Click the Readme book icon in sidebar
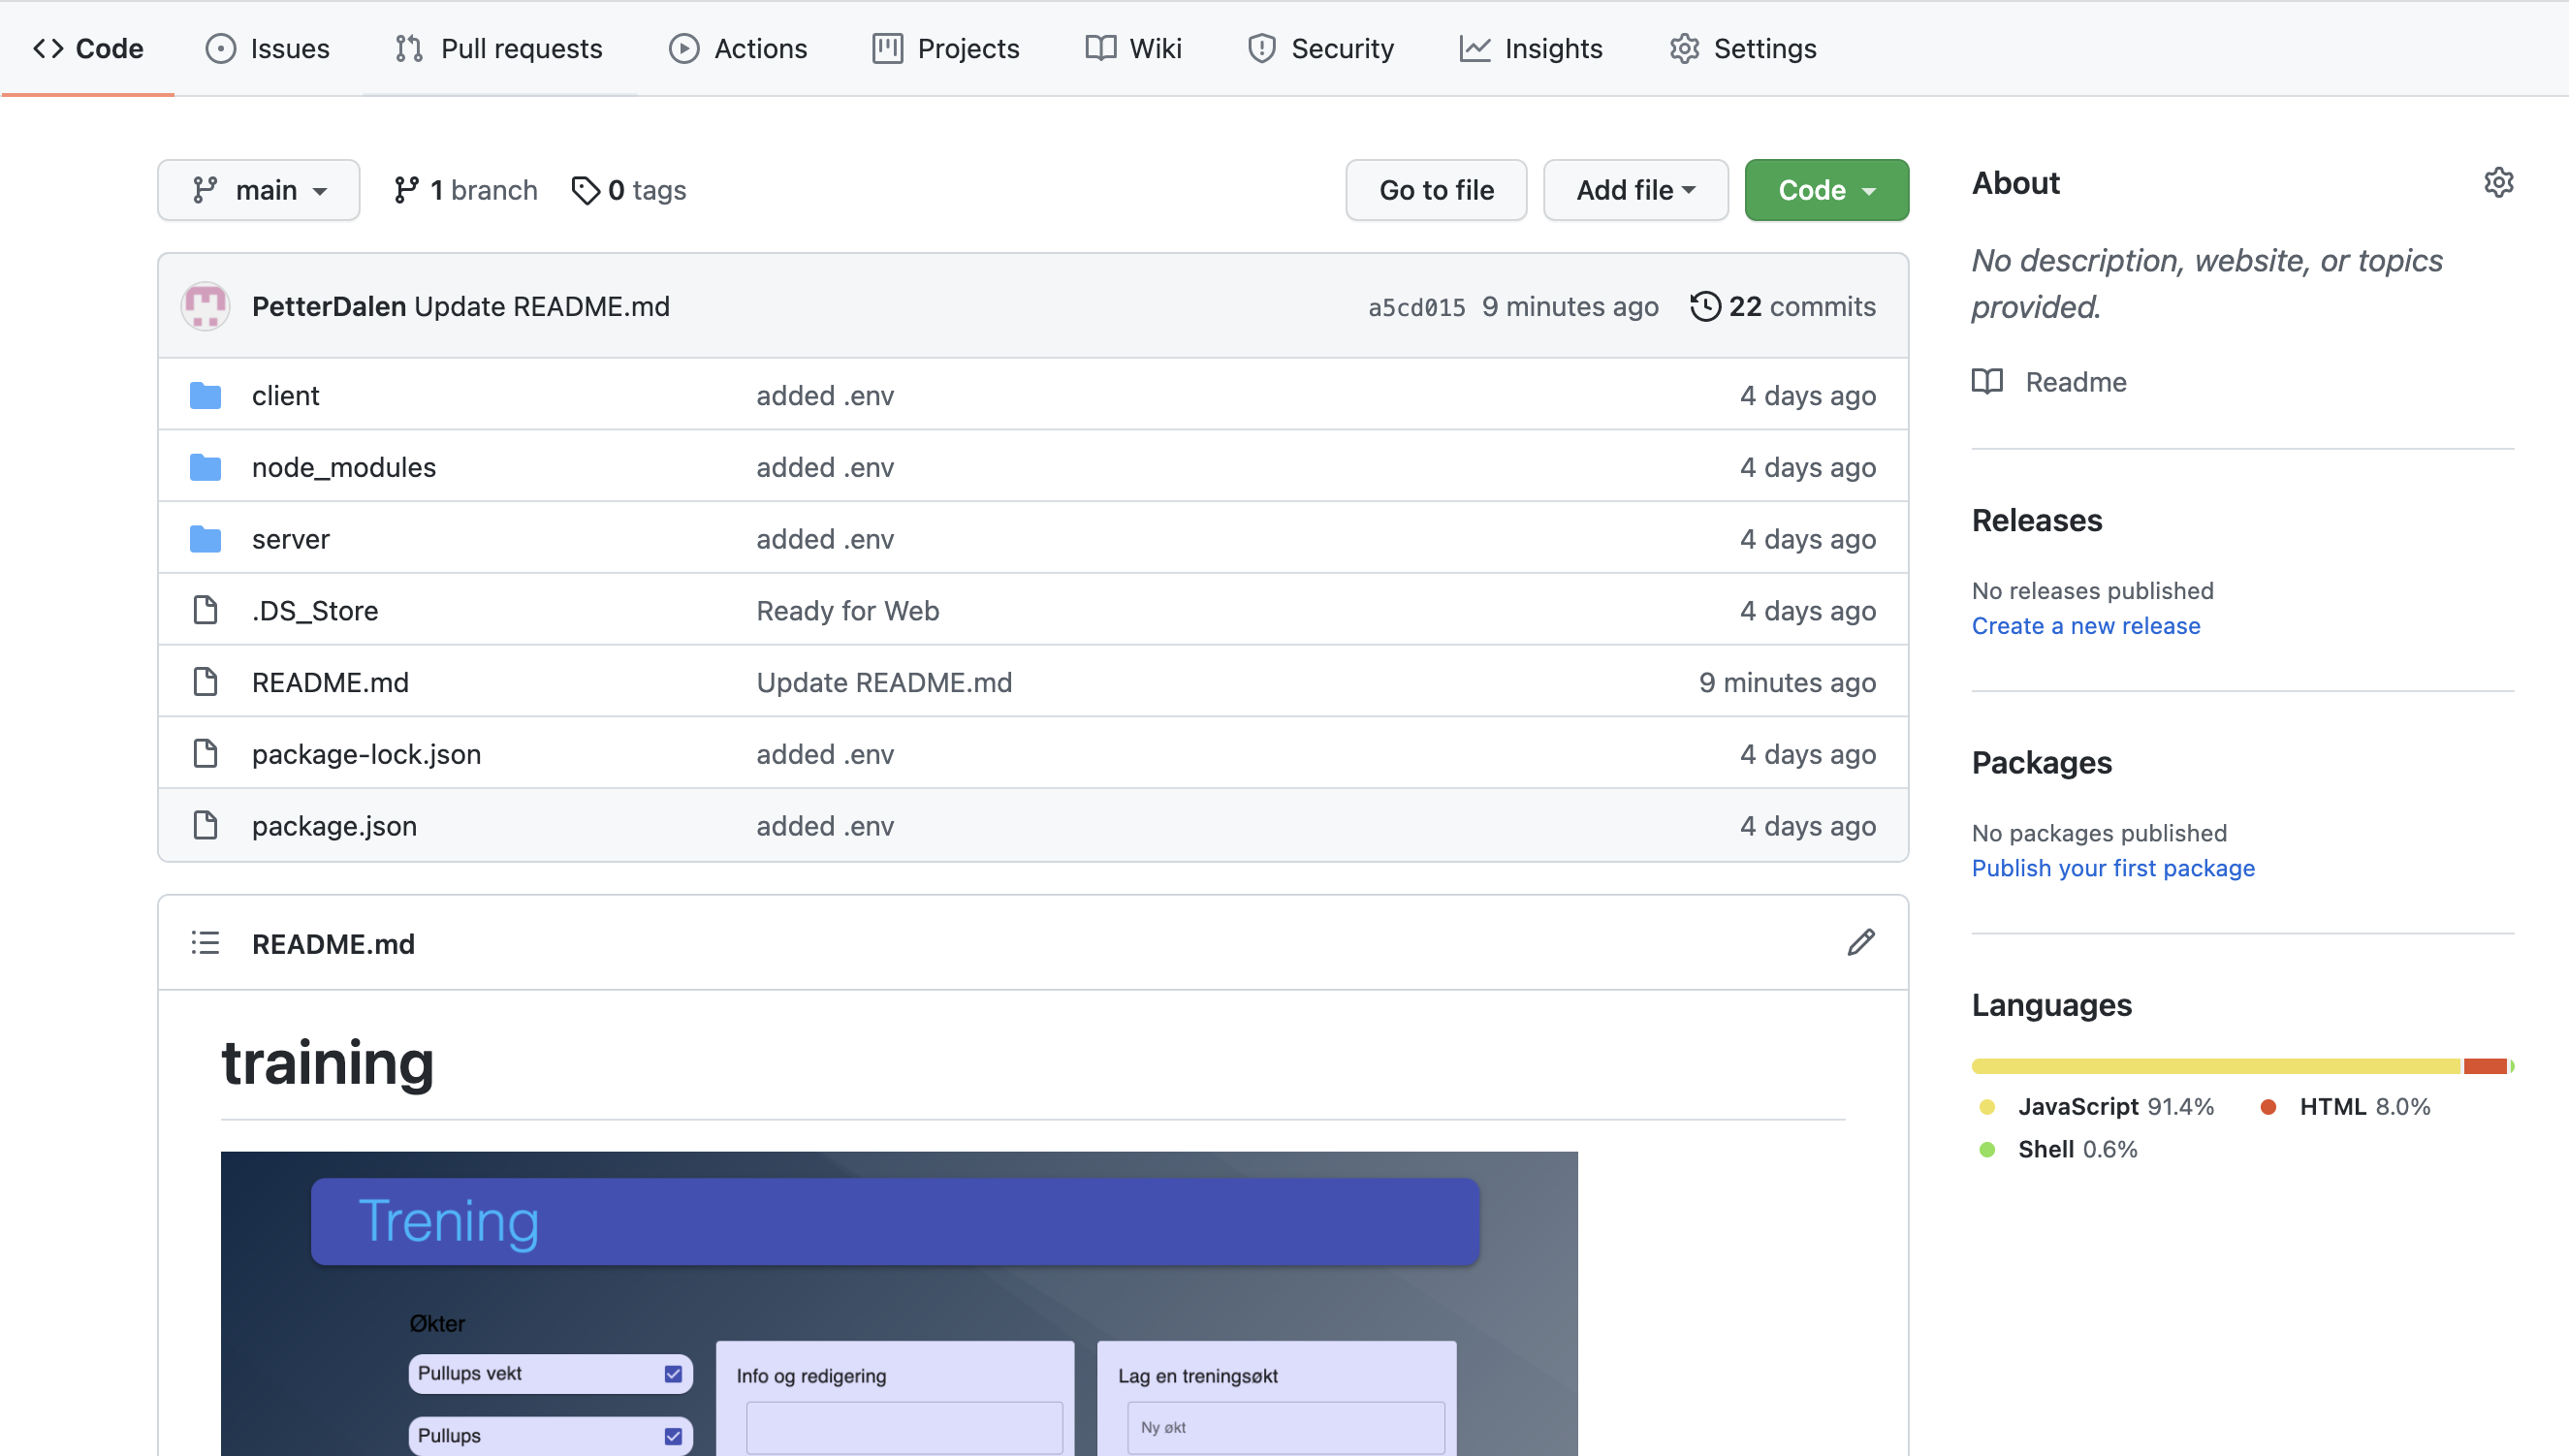 pos(1987,381)
